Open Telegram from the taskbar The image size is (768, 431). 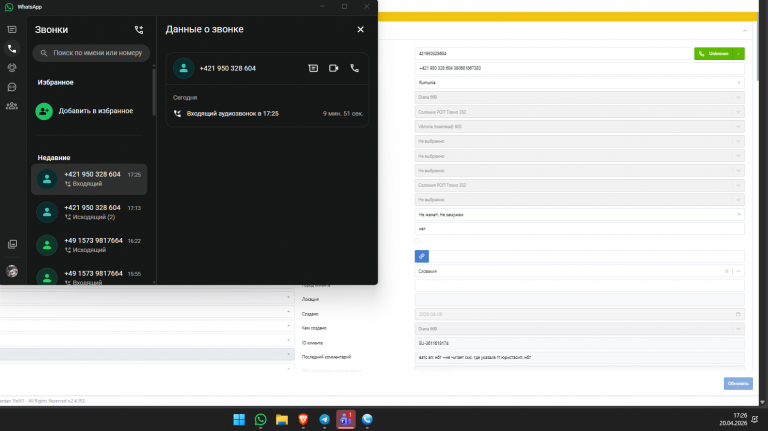[324, 420]
